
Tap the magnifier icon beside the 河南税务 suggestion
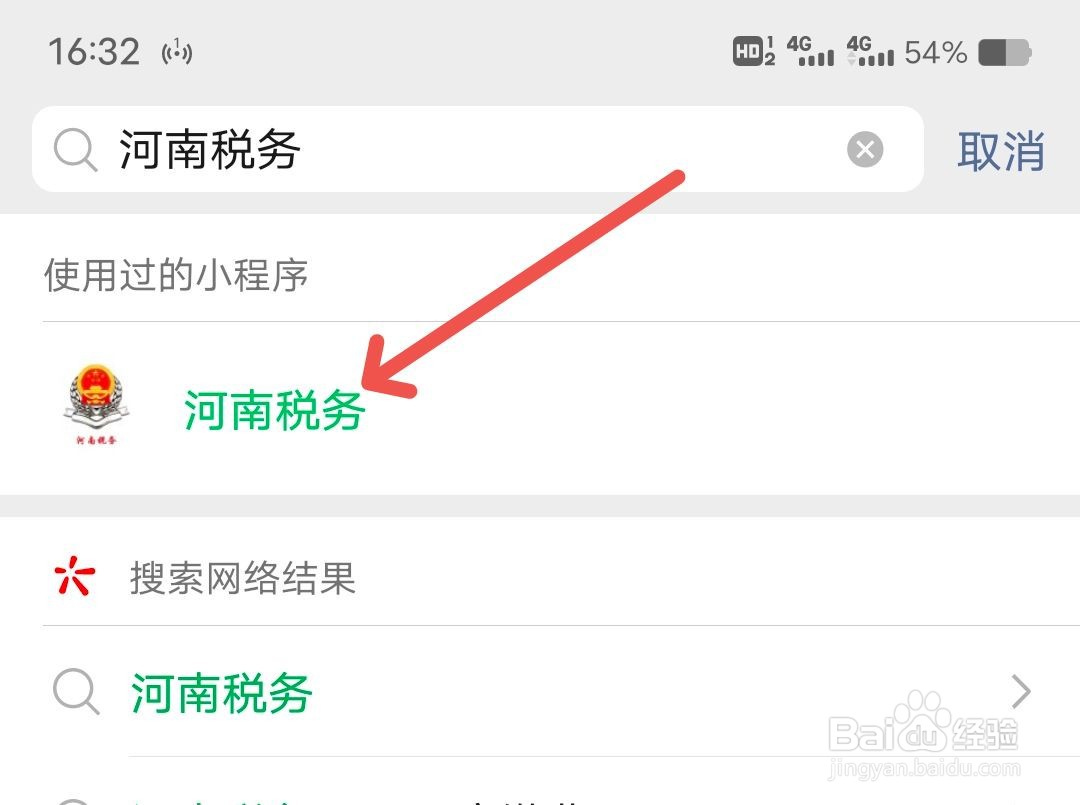tap(76, 691)
